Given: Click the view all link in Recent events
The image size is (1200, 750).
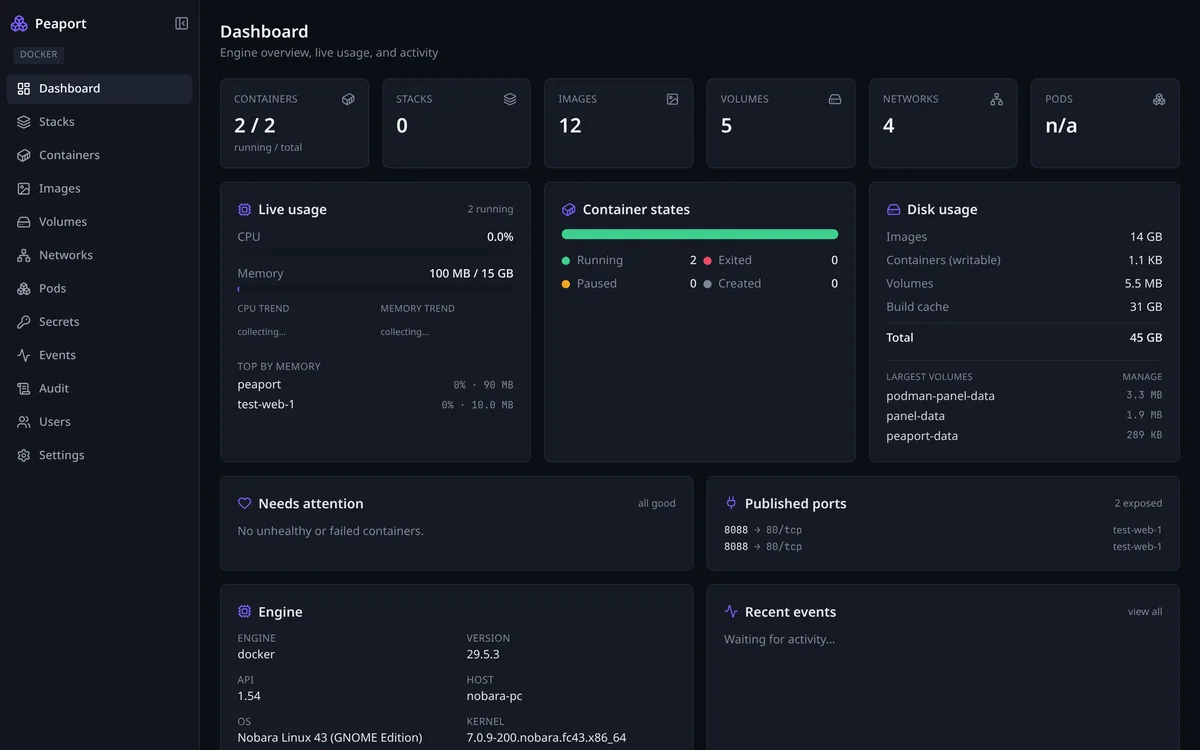Looking at the screenshot, I should (1145, 612).
